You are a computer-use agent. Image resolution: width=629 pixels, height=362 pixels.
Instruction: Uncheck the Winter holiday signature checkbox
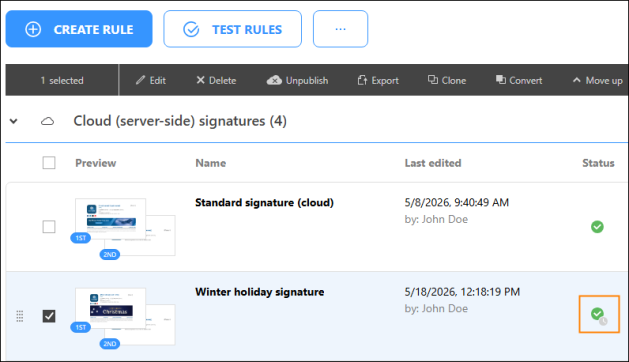49,316
